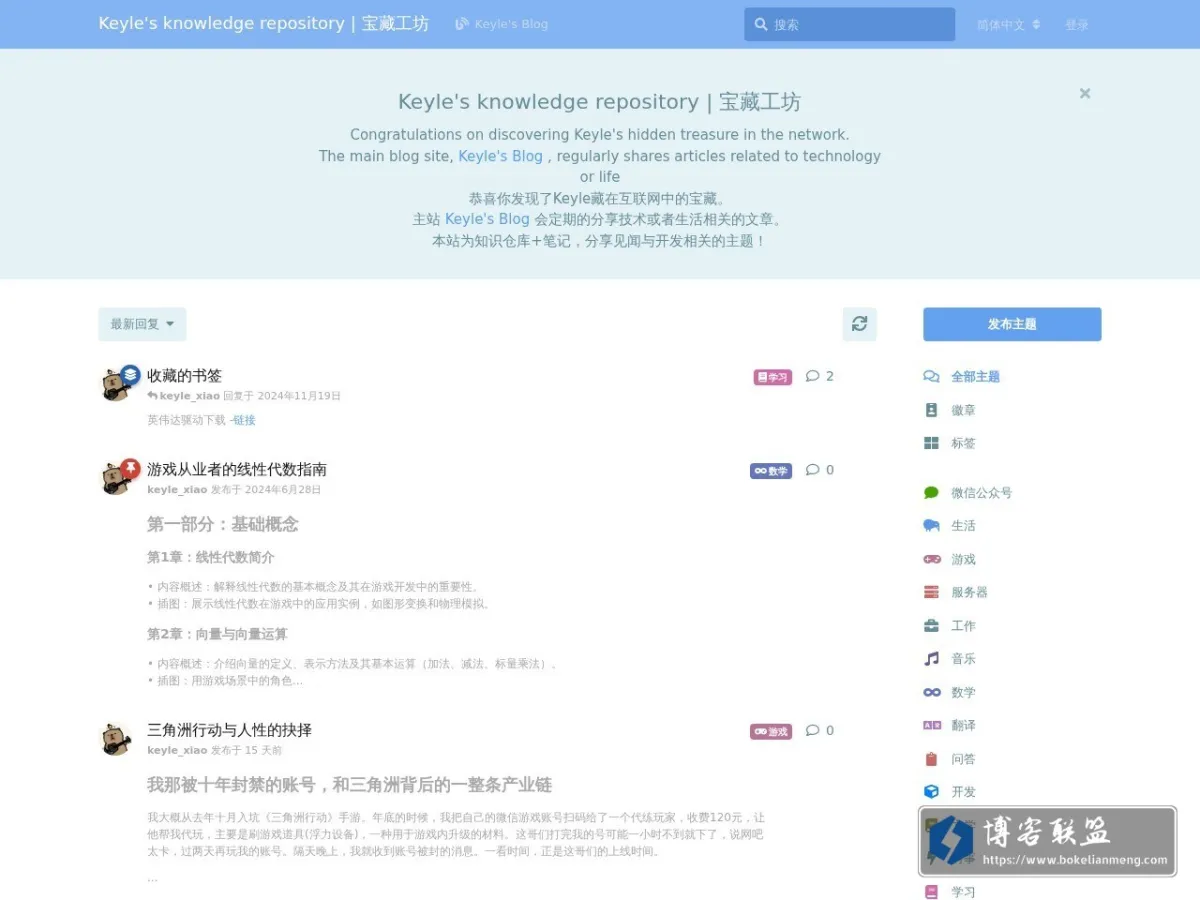This screenshot has height=900, width=1200.
Task: Close the welcome banner with the X
Action: pos(1085,93)
